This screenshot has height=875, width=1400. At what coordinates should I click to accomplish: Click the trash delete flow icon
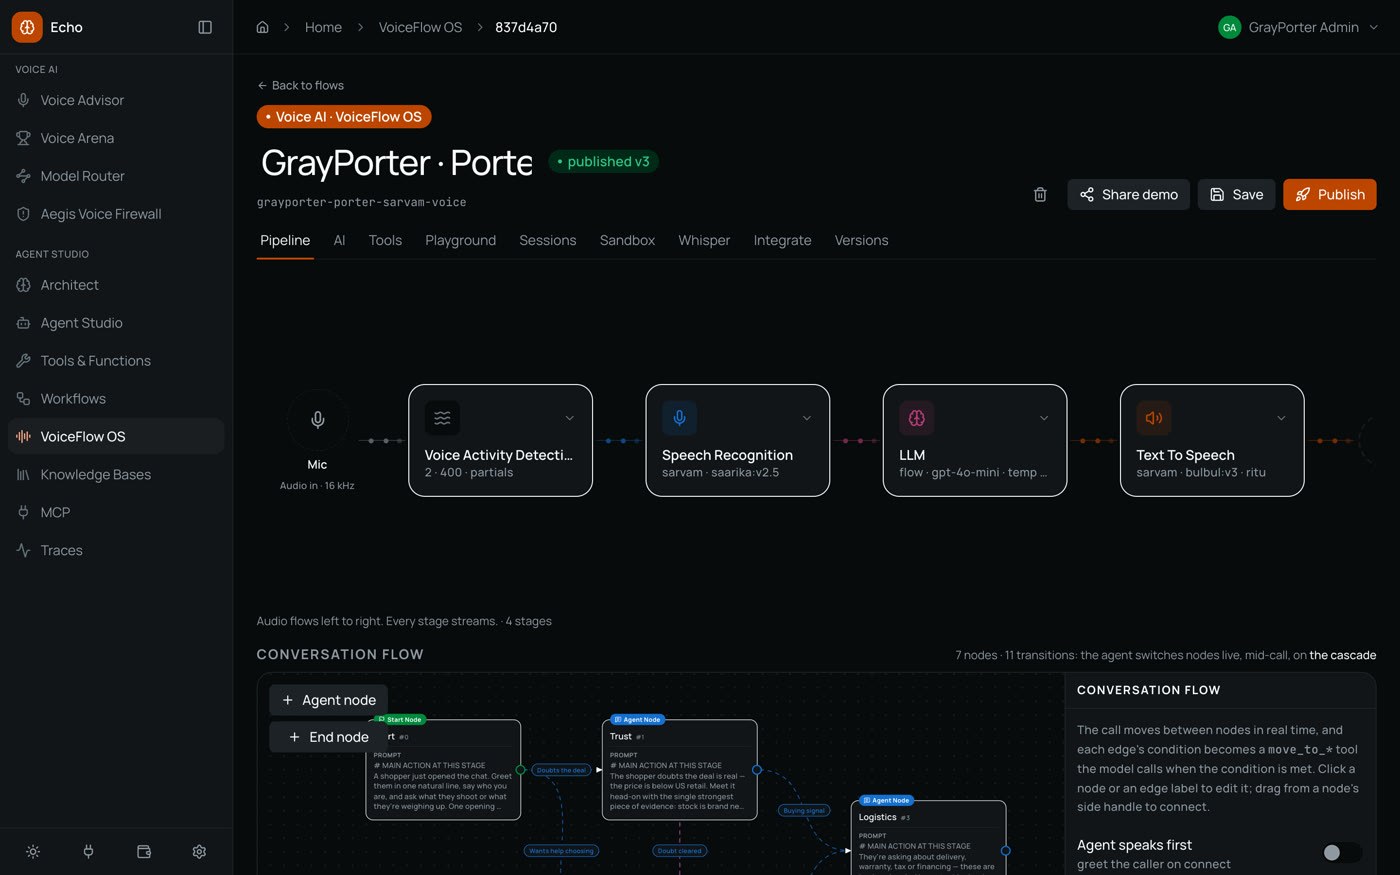point(1040,194)
